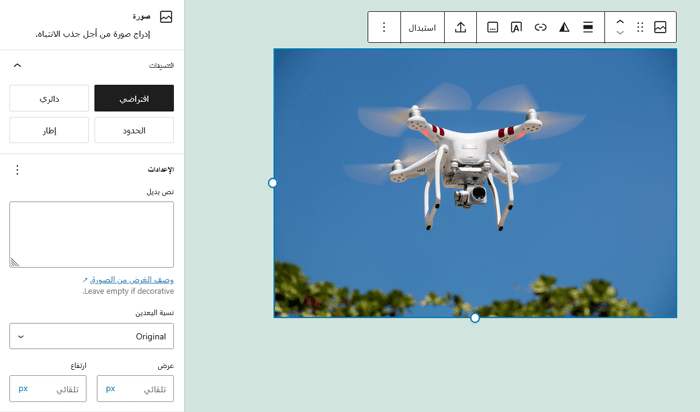Select the الحدود border style
Viewport: 700px width, 412px height.
134,131
